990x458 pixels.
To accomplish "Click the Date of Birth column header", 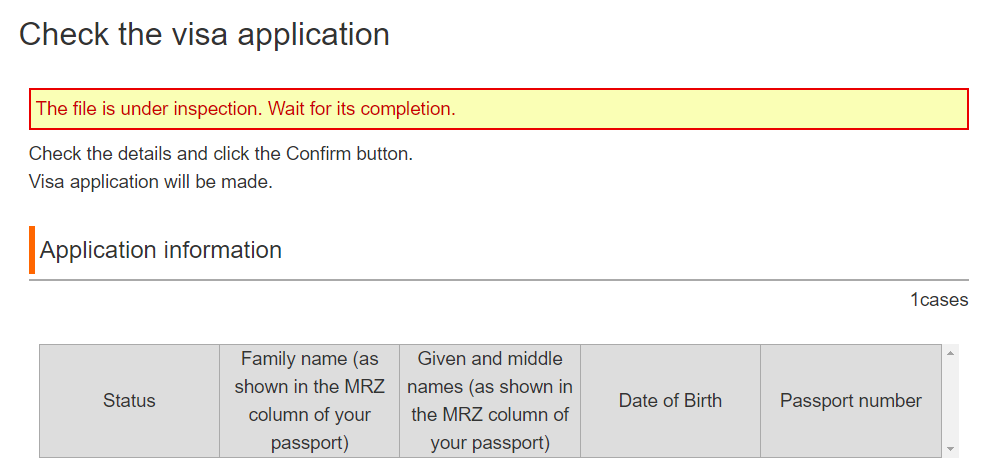I will [670, 400].
